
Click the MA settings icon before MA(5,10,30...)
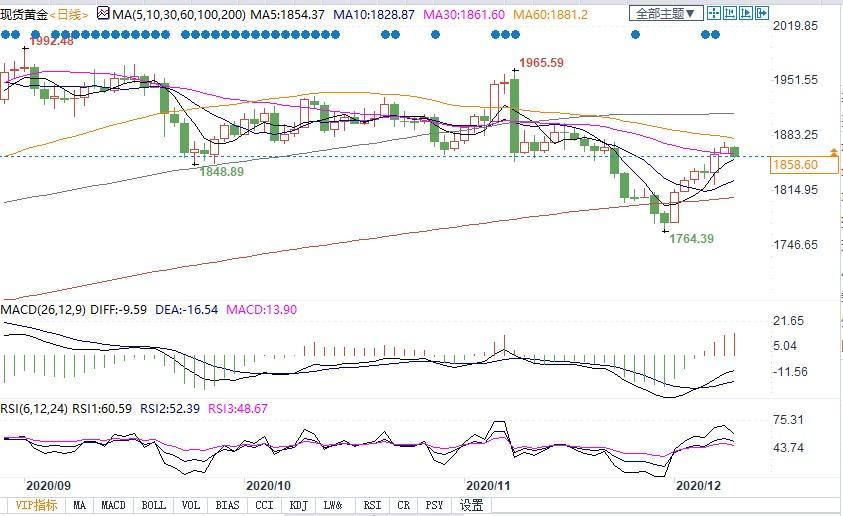click(x=103, y=14)
